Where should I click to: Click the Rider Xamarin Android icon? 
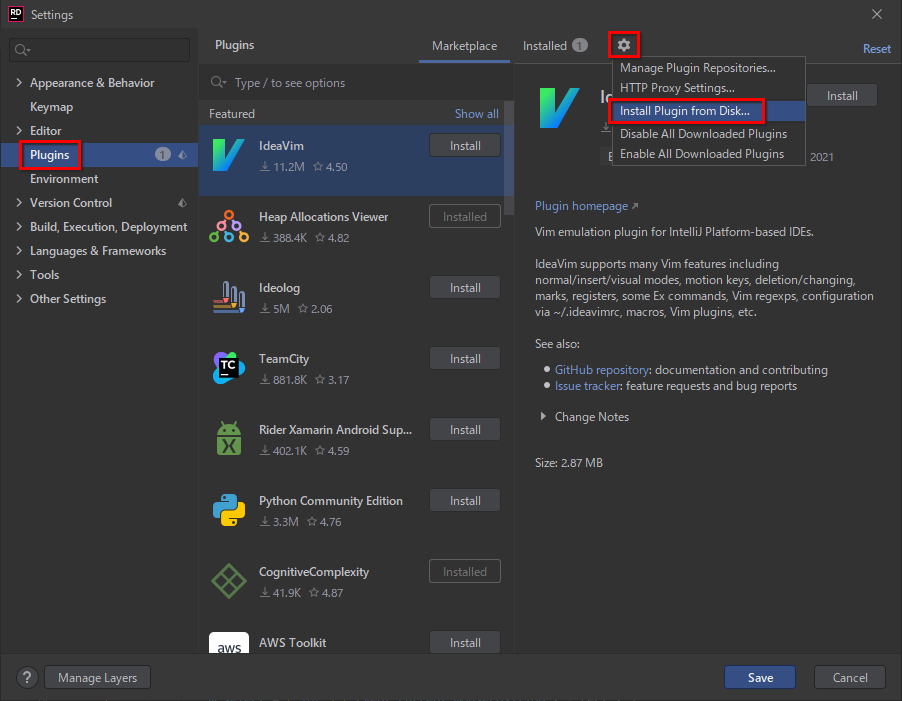(x=228, y=439)
